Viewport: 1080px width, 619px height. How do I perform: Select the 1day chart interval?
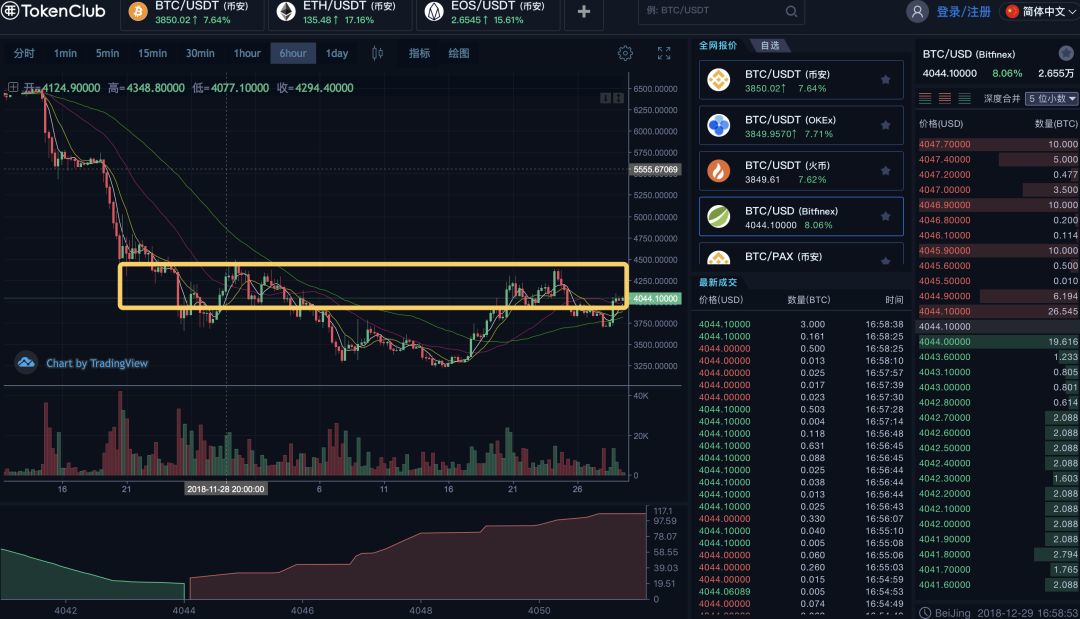pos(337,53)
